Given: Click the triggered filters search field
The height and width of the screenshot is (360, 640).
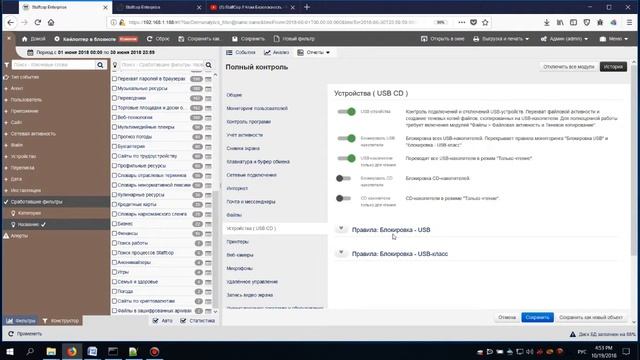Looking at the screenshot, I should (x=162, y=65).
